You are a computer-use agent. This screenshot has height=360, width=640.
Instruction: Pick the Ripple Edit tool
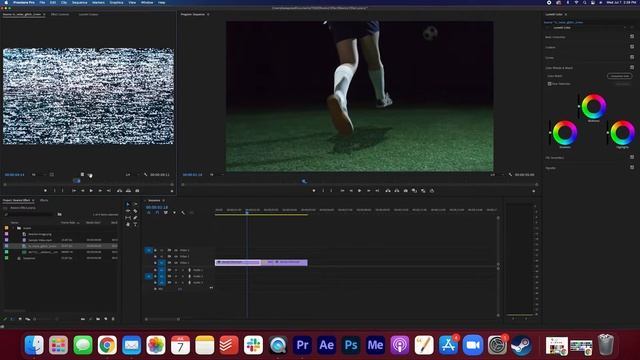(x=128, y=211)
